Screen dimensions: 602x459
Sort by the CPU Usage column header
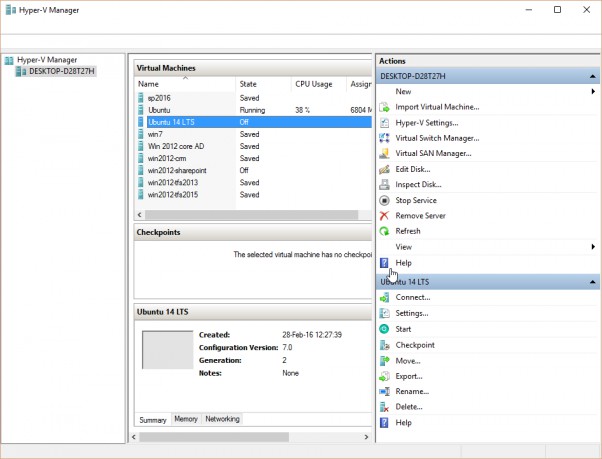coord(318,84)
